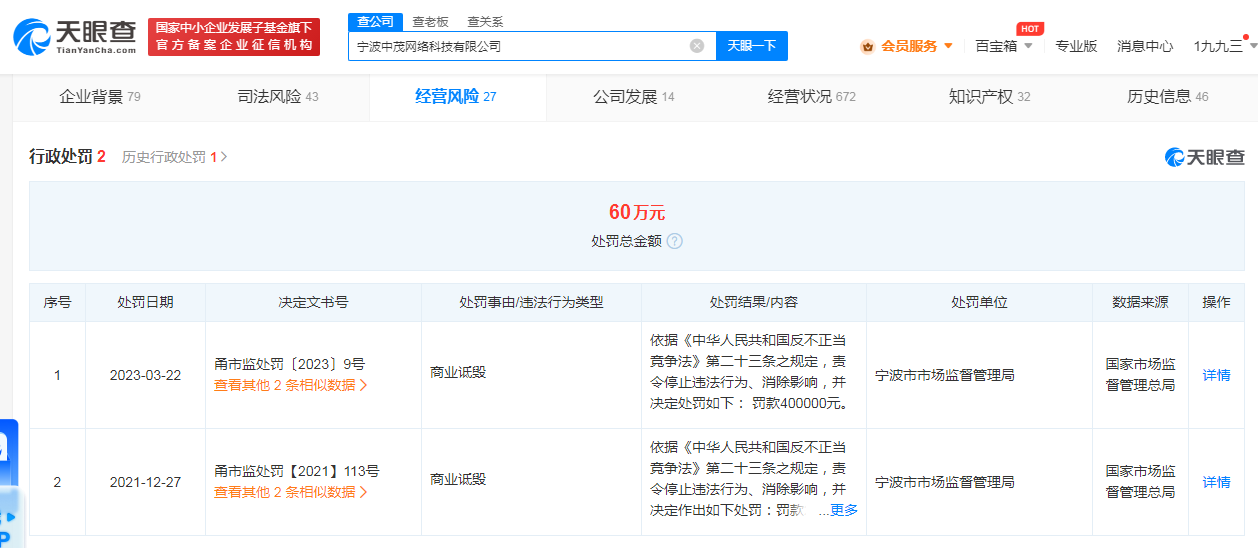
Task: Click the 处罚日期 column header
Action: (x=145, y=302)
